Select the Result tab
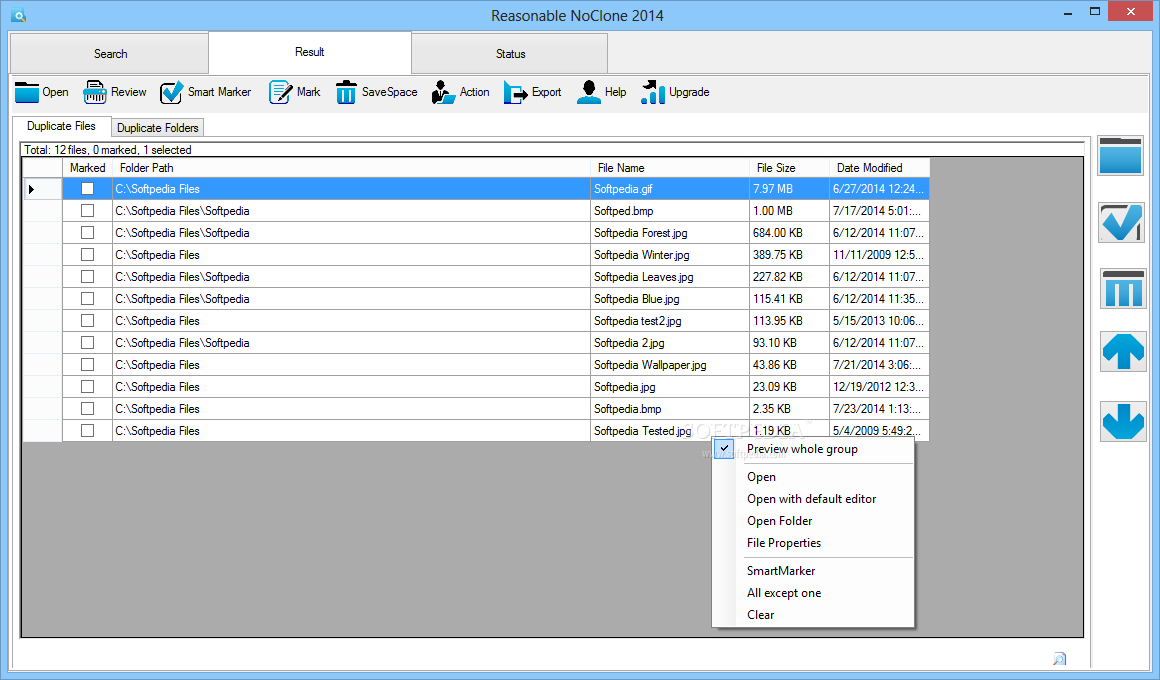Screen dimensions: 1160x680 click(x=310, y=52)
